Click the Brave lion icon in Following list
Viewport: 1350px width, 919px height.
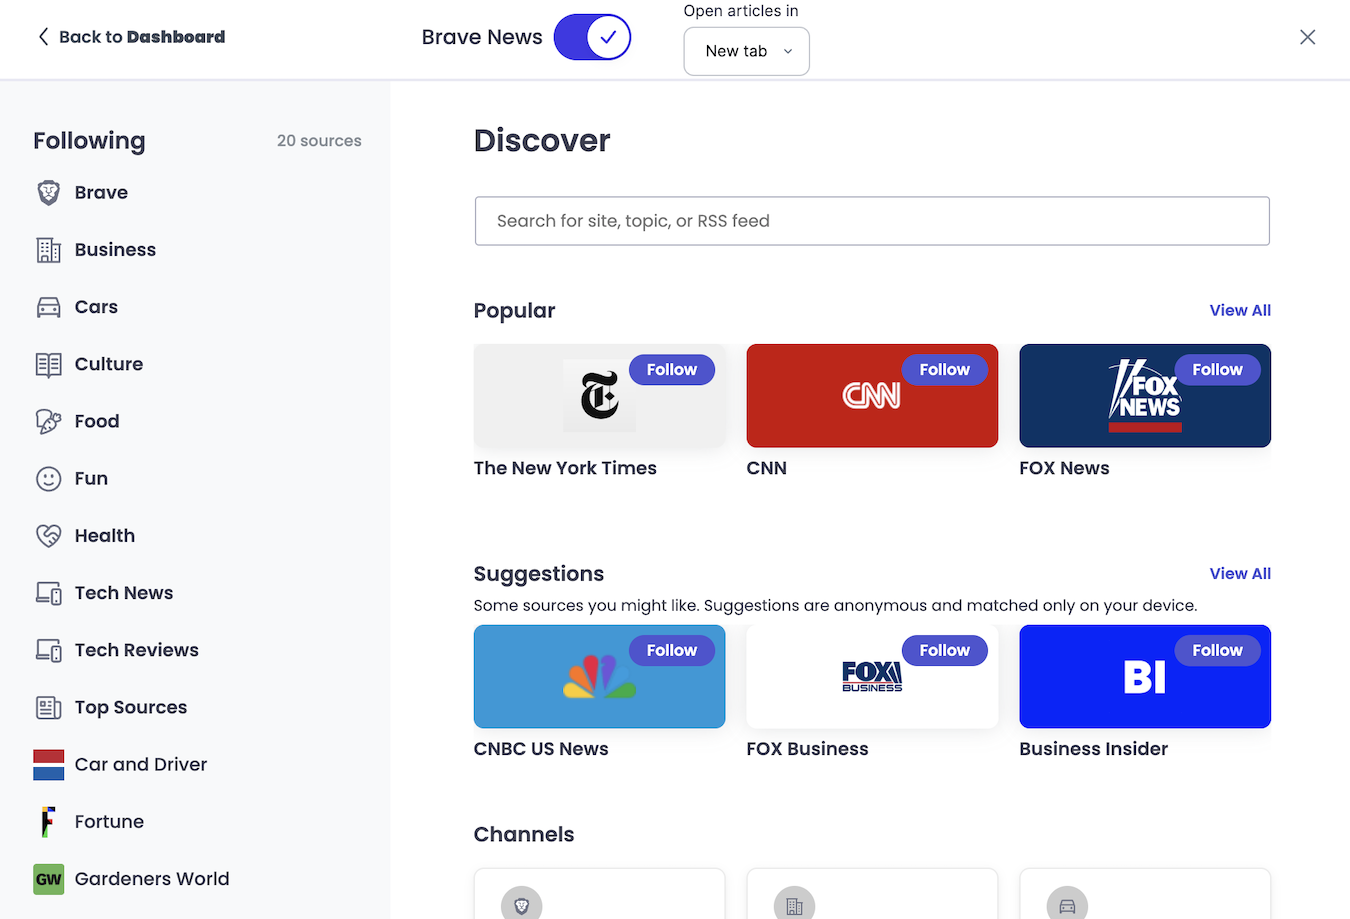[48, 193]
